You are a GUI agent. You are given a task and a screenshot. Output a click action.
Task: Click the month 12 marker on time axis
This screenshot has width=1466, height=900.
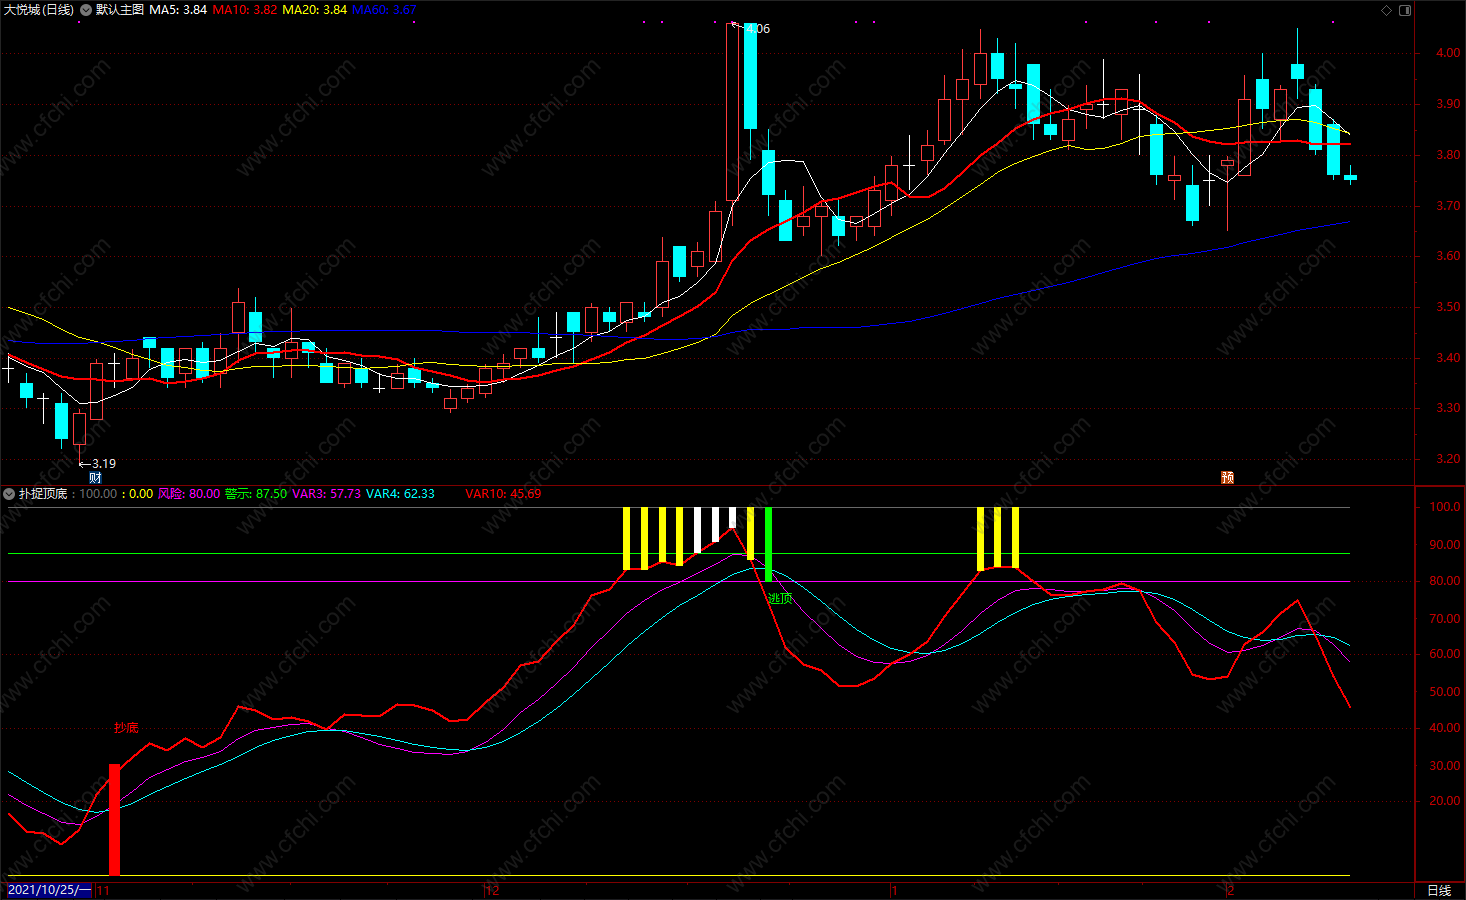click(x=492, y=891)
